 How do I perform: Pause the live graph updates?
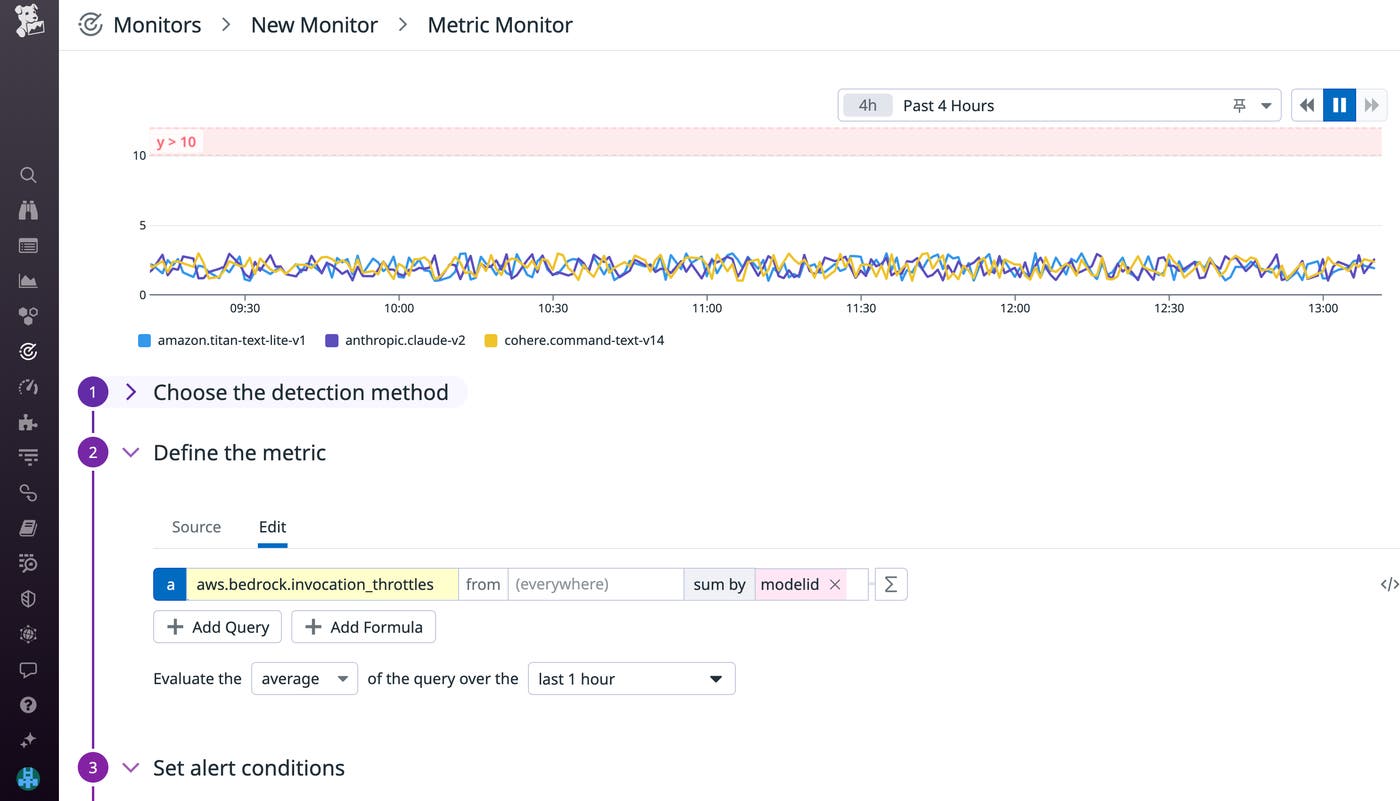tap(1339, 104)
